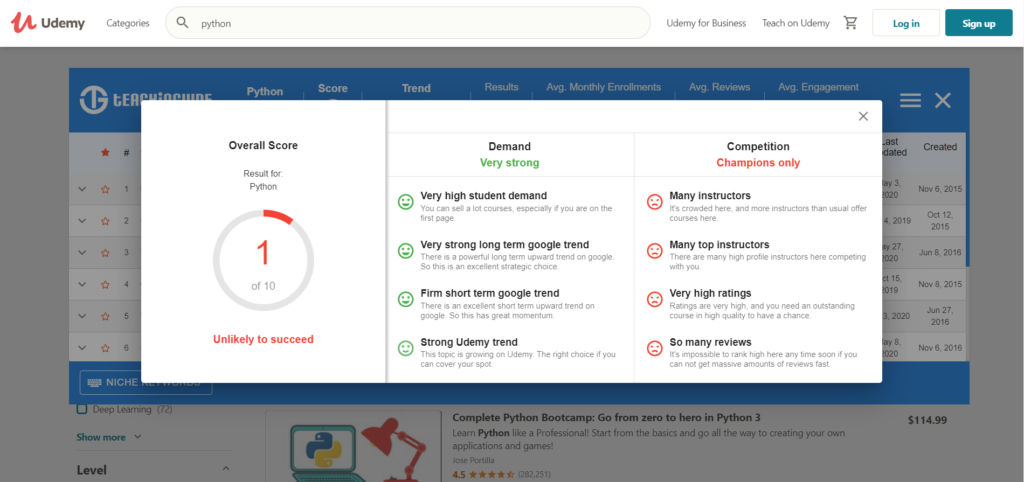This screenshot has height=482, width=1024.
Task: Click the Trend column header
Action: coord(416,88)
